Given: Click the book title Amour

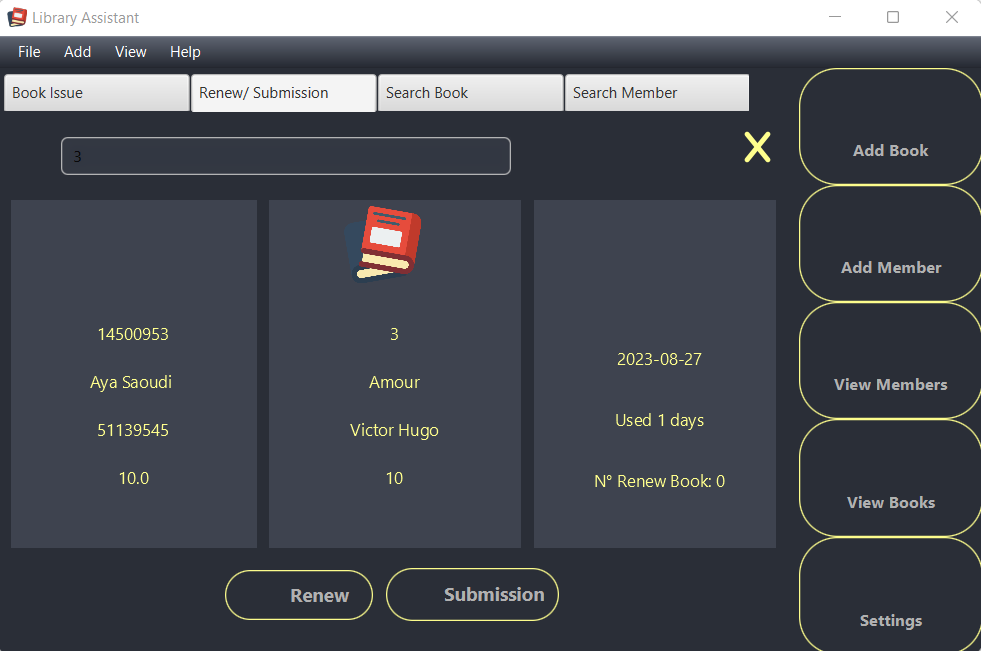Looking at the screenshot, I should tap(394, 382).
